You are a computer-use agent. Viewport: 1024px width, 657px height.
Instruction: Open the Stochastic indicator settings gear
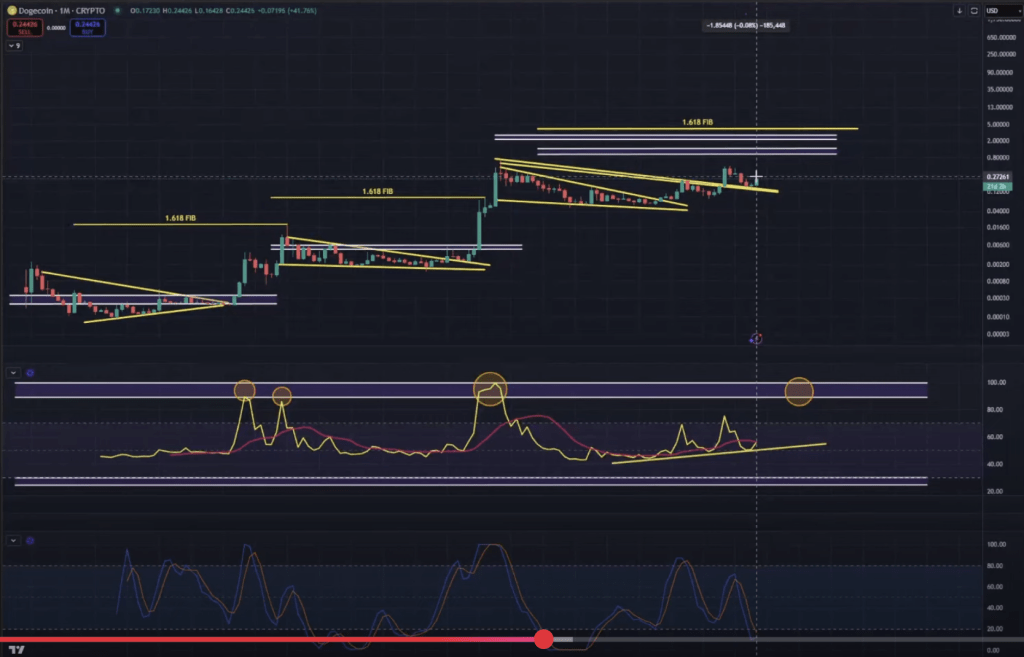30,541
